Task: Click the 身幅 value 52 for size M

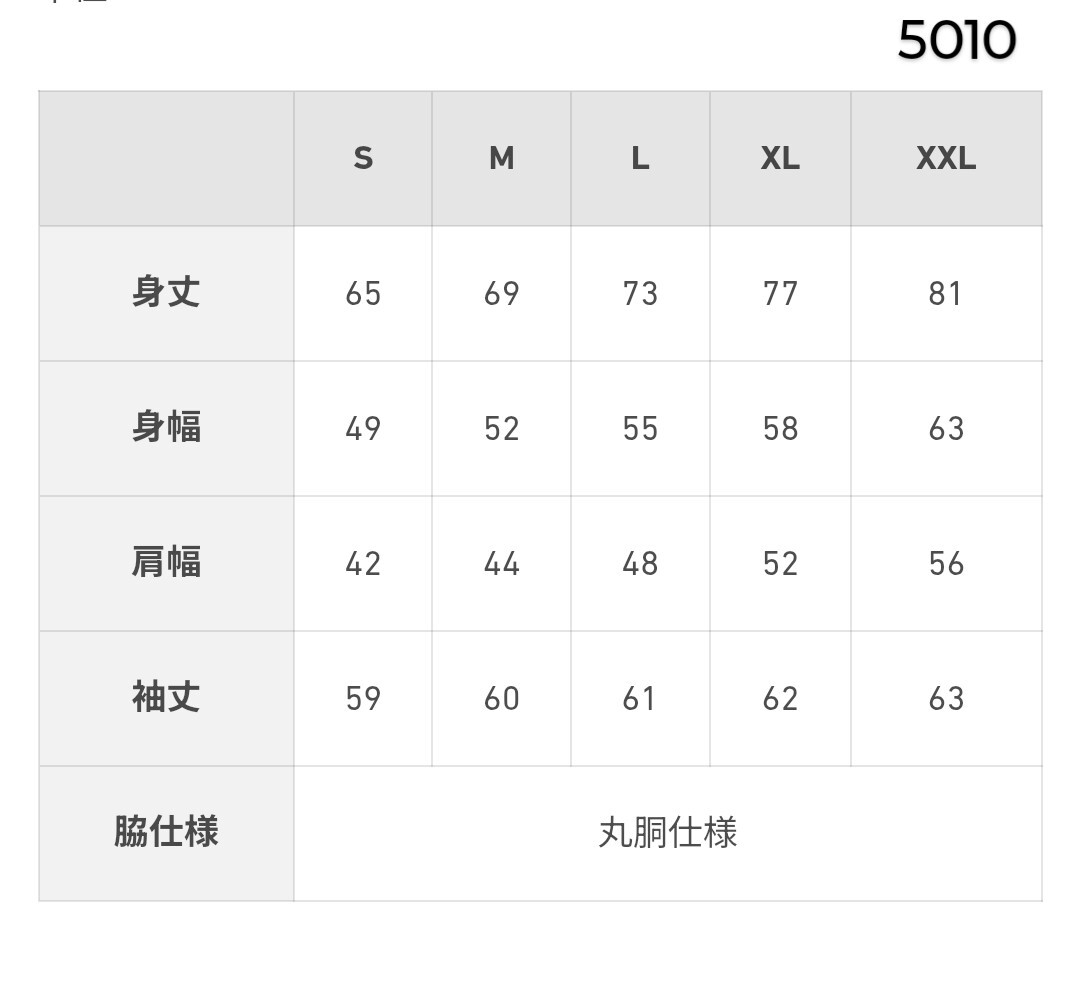Action: [501, 428]
